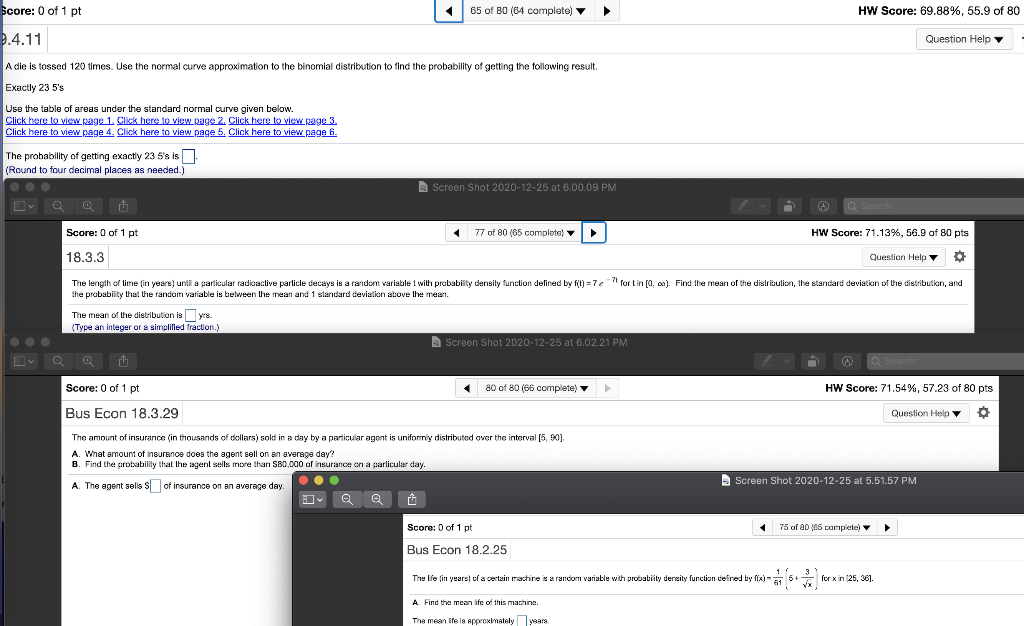
Task: Click answer box for probability of exactly 23 5's
Action: 188,157
